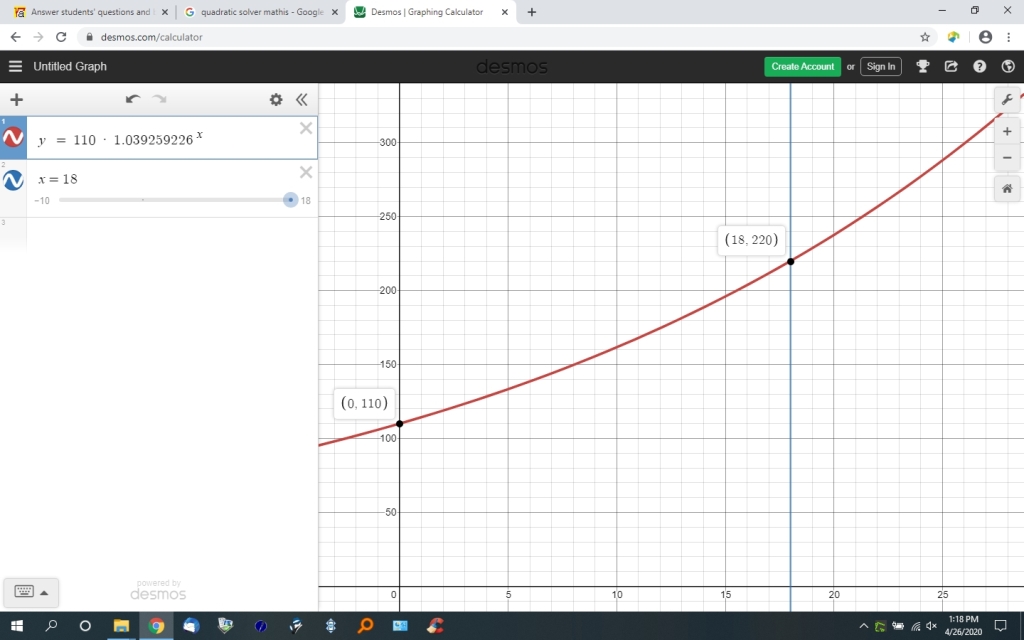Open expression list settings gear

tap(276, 99)
